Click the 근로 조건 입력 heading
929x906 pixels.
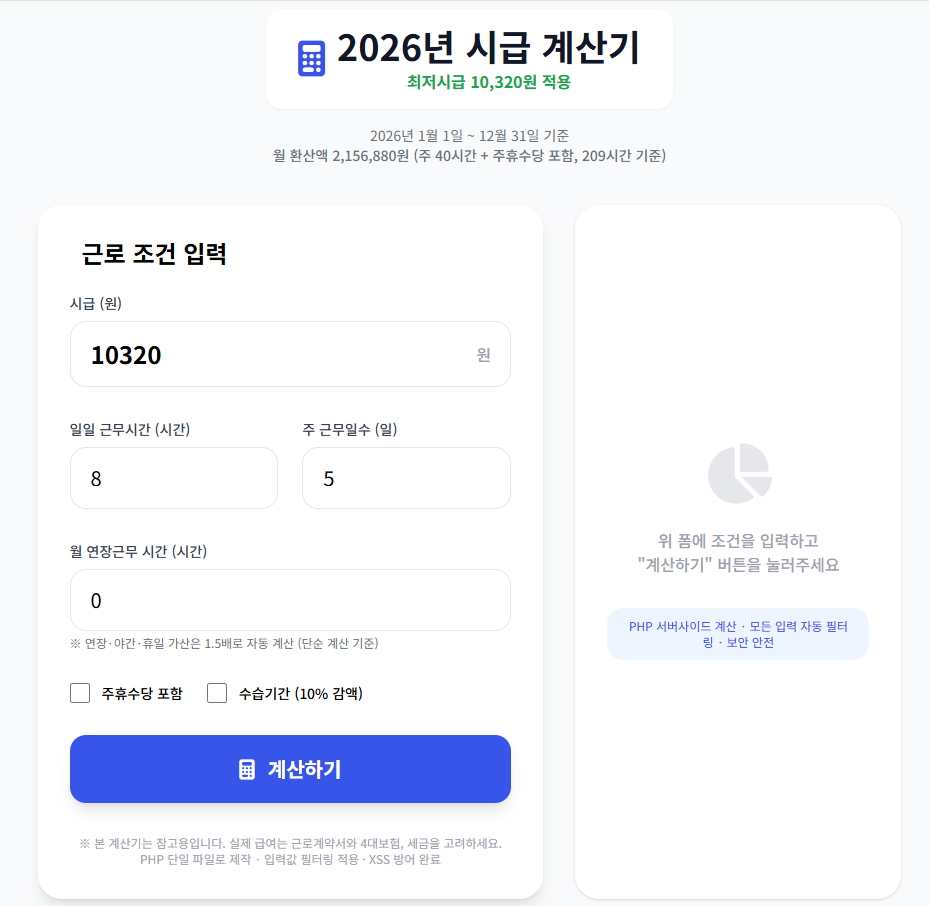click(154, 254)
